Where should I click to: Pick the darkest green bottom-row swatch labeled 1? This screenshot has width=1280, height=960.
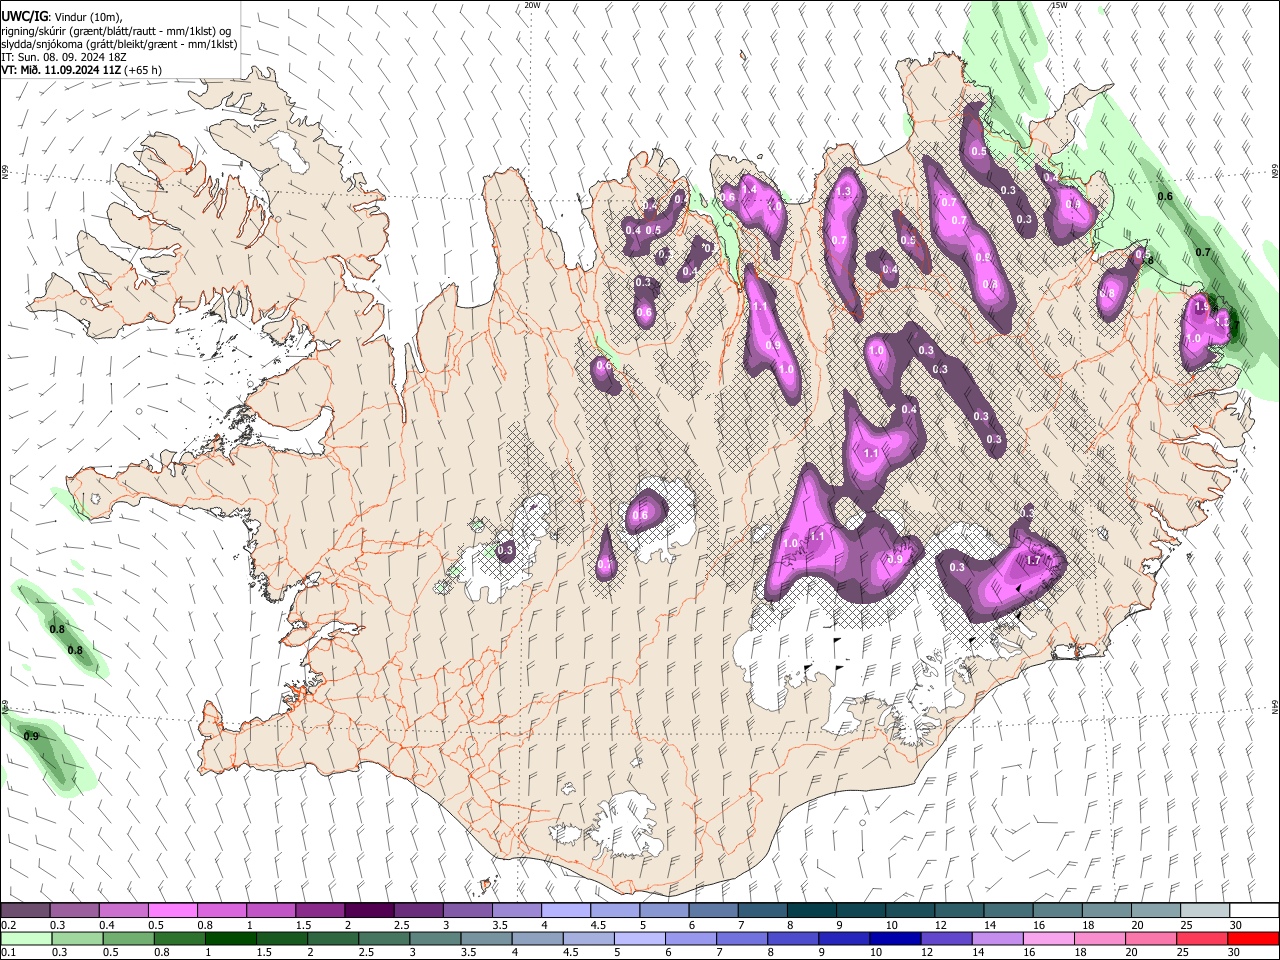click(x=230, y=938)
